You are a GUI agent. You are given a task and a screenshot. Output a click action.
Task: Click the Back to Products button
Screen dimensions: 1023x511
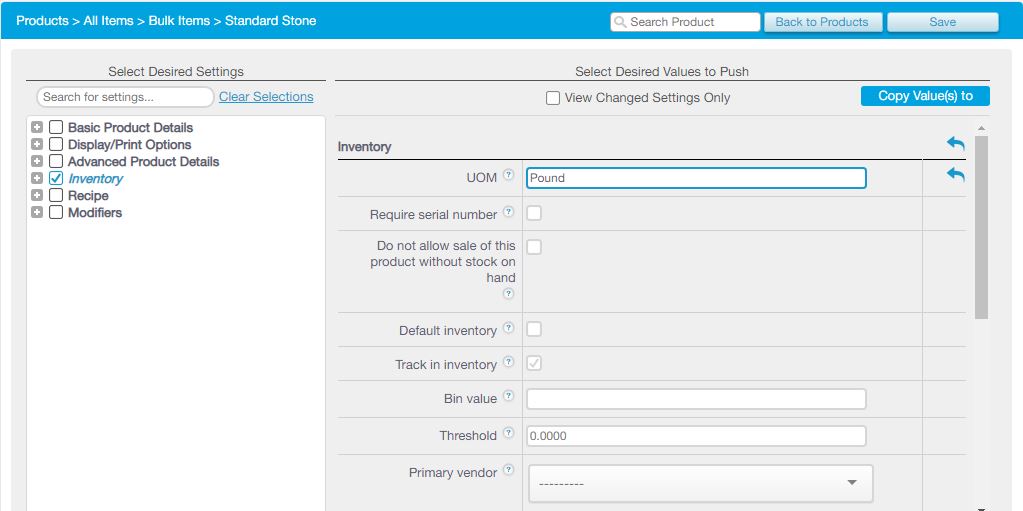point(822,22)
